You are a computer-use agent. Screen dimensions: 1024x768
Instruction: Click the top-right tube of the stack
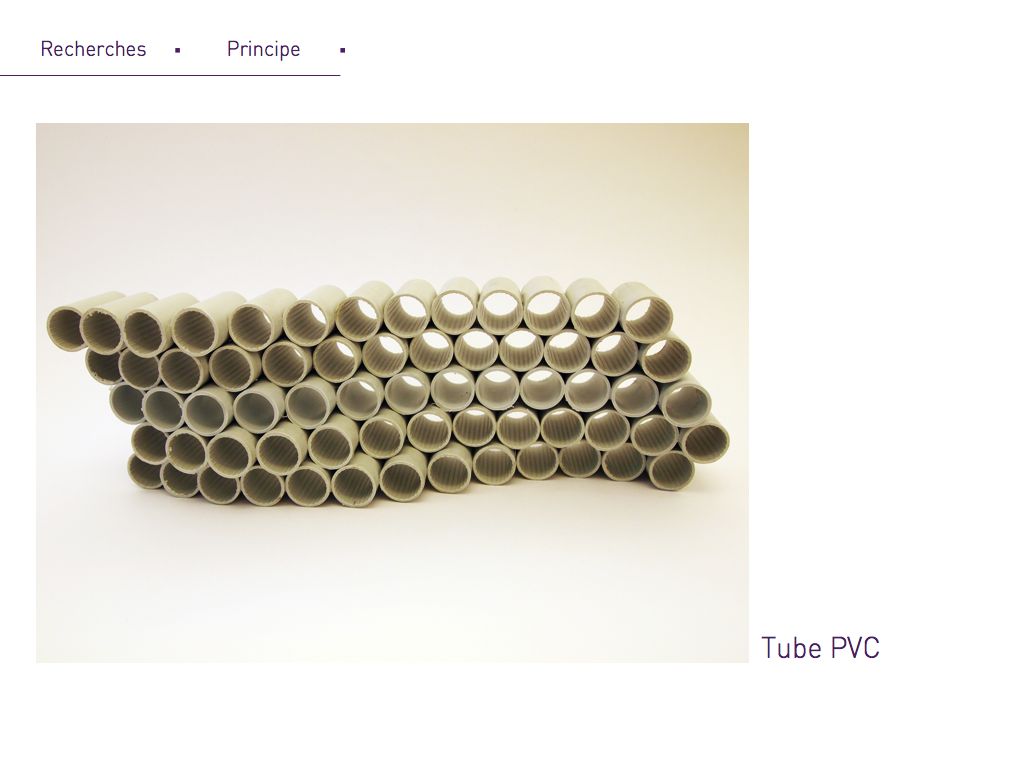point(647,317)
